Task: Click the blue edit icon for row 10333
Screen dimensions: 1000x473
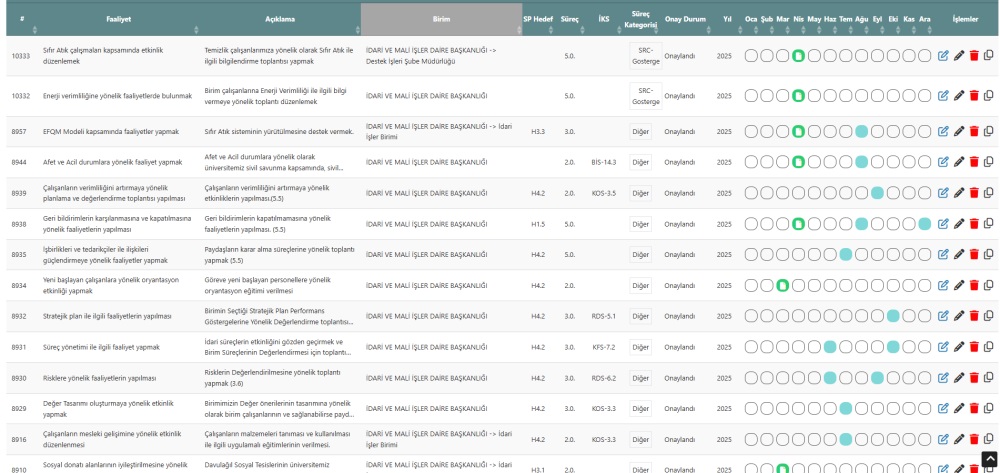Action: 943,56
